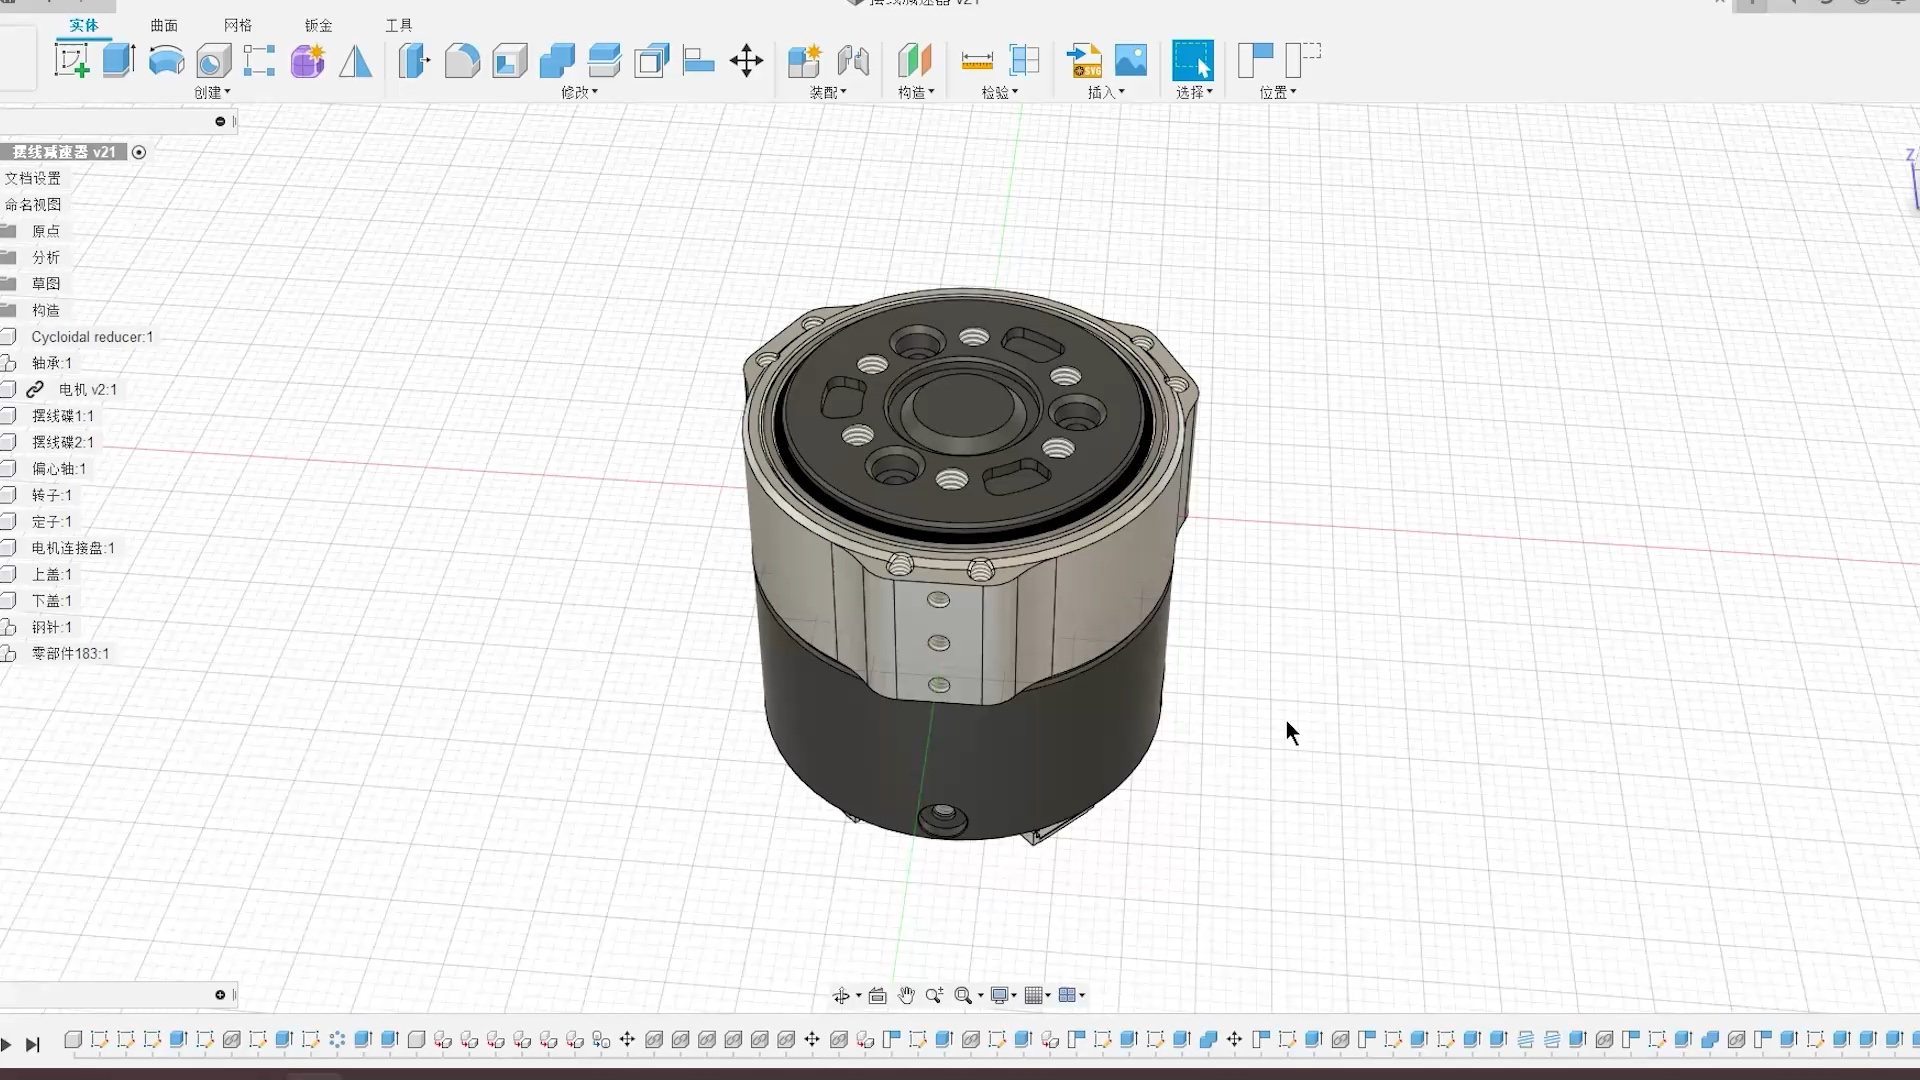Click the timeline skip-to-end button
The height and width of the screenshot is (1080, 1920).
(x=33, y=1045)
